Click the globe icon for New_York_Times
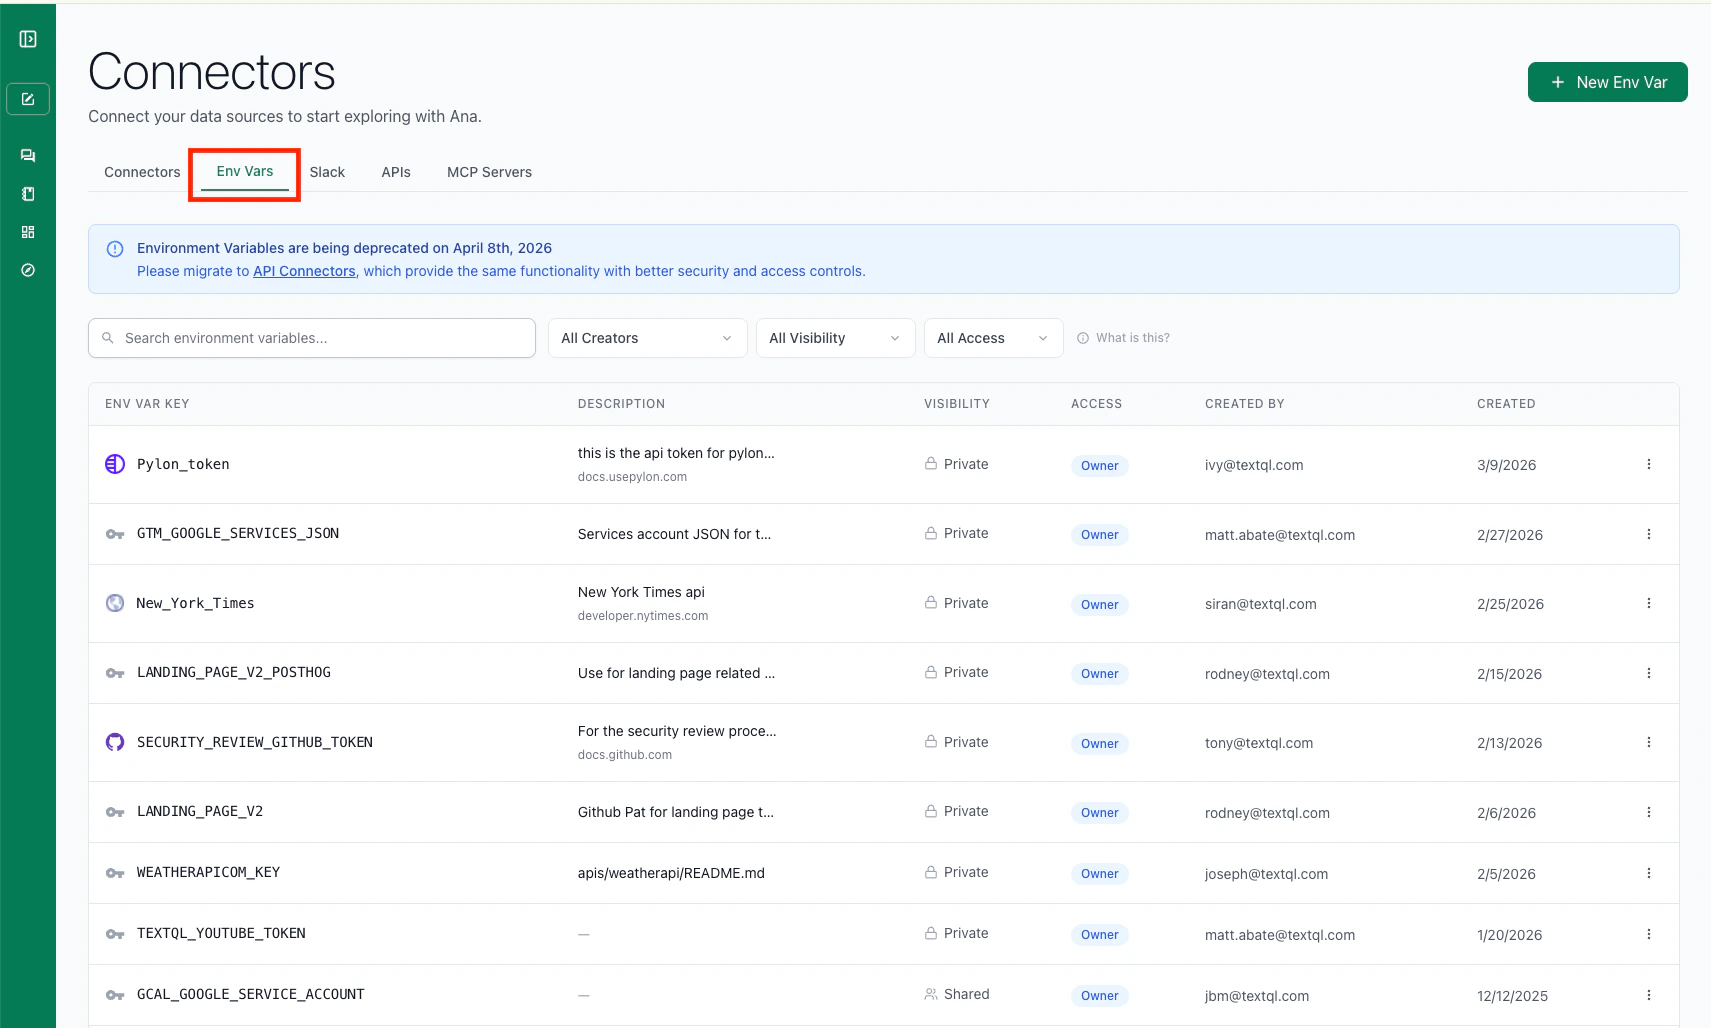 coord(115,603)
